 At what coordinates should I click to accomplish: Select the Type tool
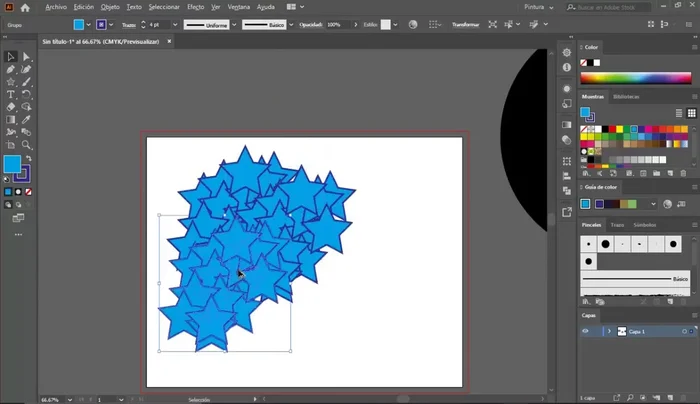pos(11,94)
